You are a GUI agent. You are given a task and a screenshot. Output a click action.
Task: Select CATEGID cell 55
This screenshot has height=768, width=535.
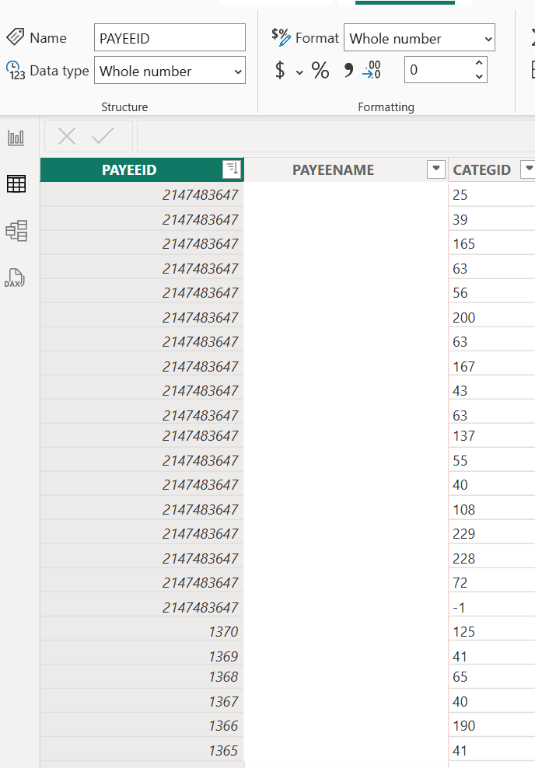(x=491, y=460)
